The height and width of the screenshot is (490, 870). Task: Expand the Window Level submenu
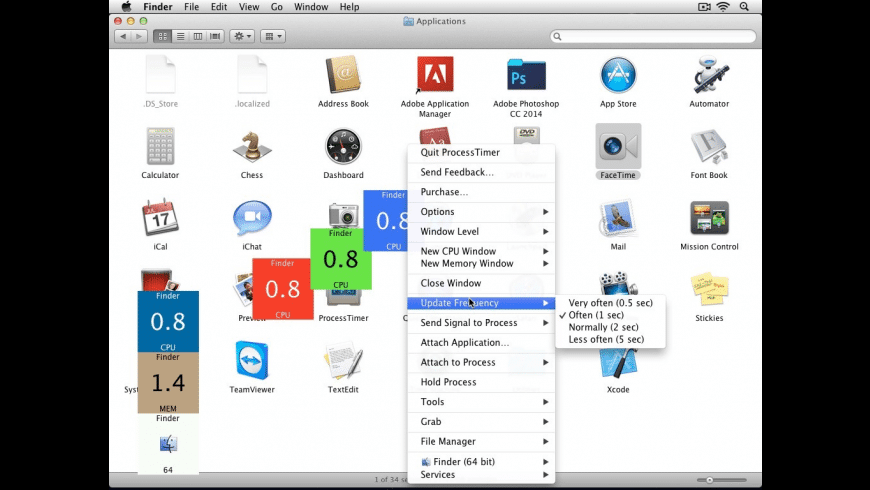[x=481, y=231]
